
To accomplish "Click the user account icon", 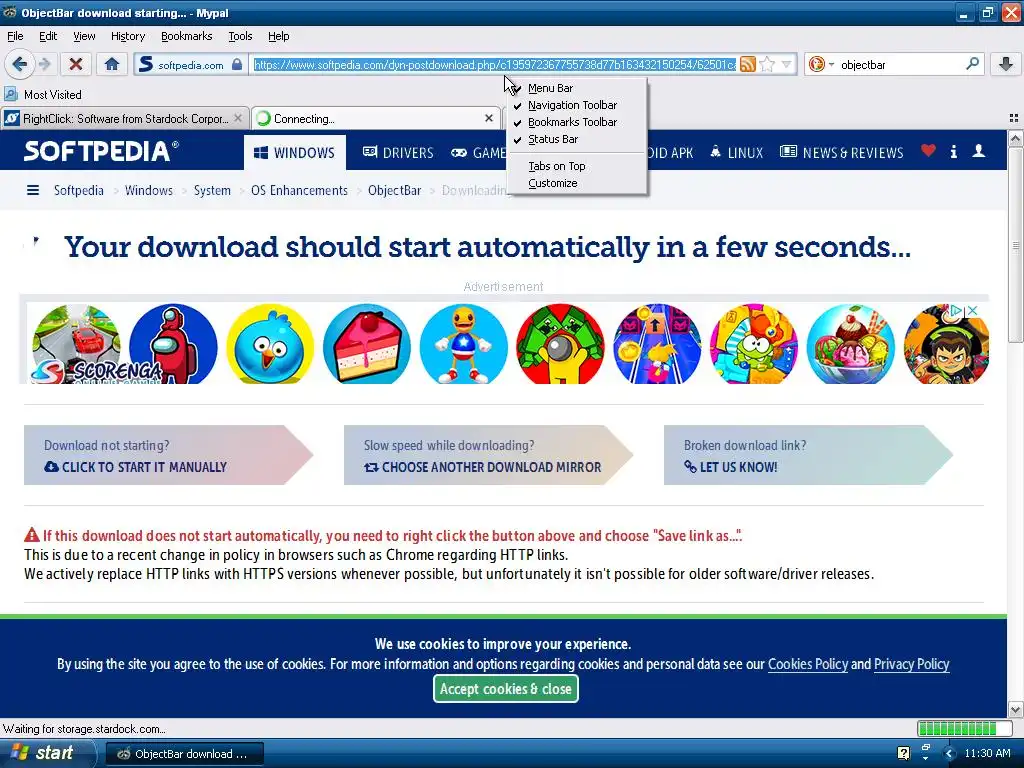I will click(x=978, y=152).
